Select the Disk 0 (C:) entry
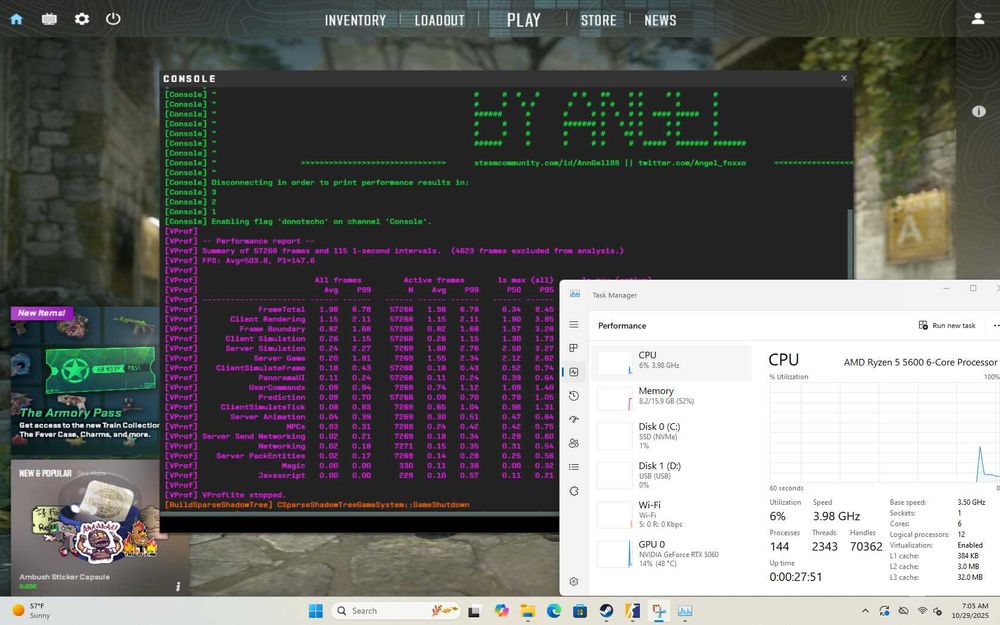Image resolution: width=1000 pixels, height=625 pixels. pos(672,435)
